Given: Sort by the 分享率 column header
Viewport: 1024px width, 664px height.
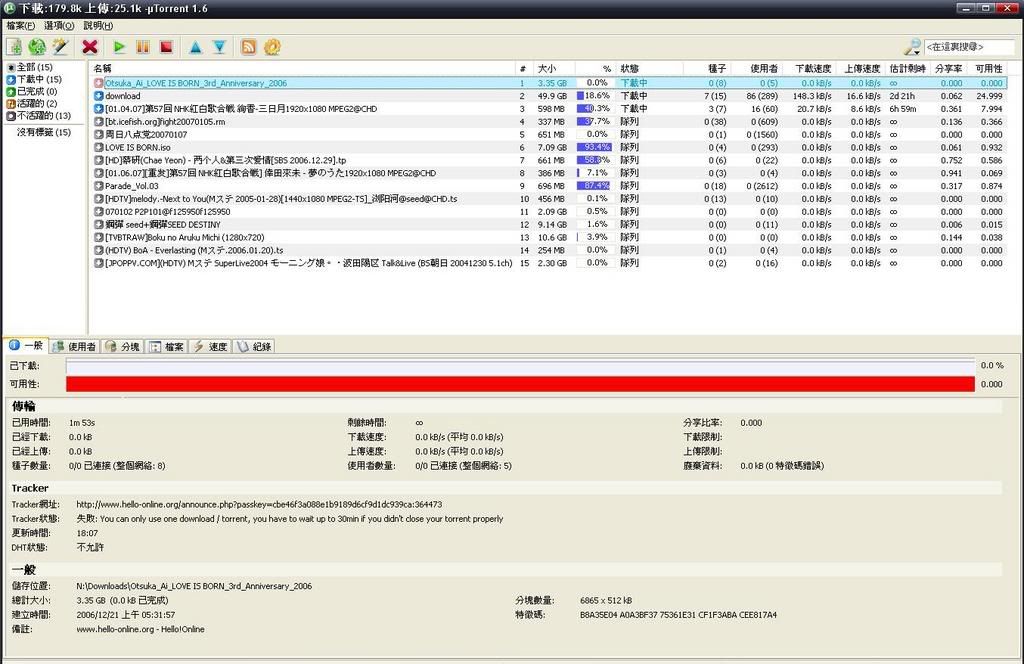Looking at the screenshot, I should point(948,68).
